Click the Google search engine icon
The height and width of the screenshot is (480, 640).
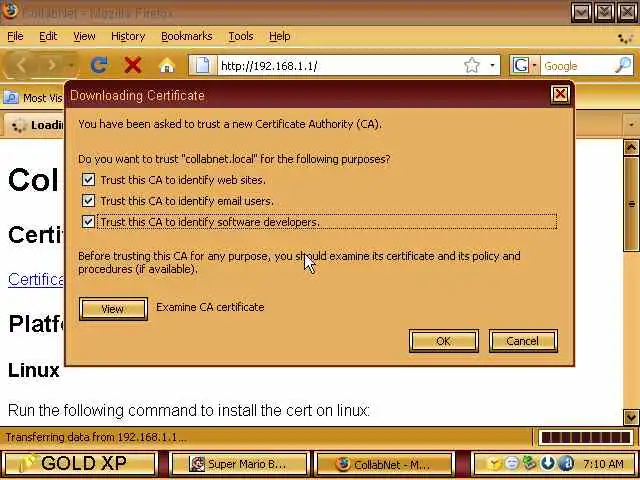pyautogui.click(x=520, y=65)
